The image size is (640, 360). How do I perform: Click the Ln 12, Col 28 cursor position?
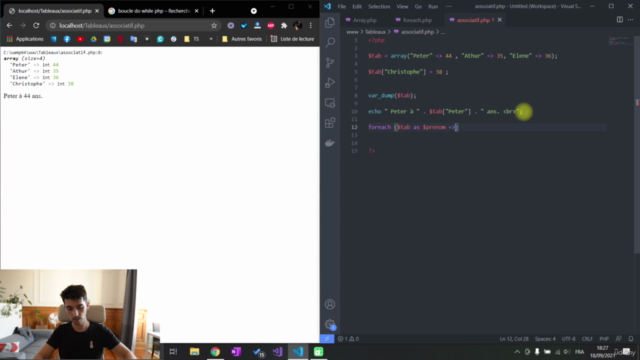(514, 339)
